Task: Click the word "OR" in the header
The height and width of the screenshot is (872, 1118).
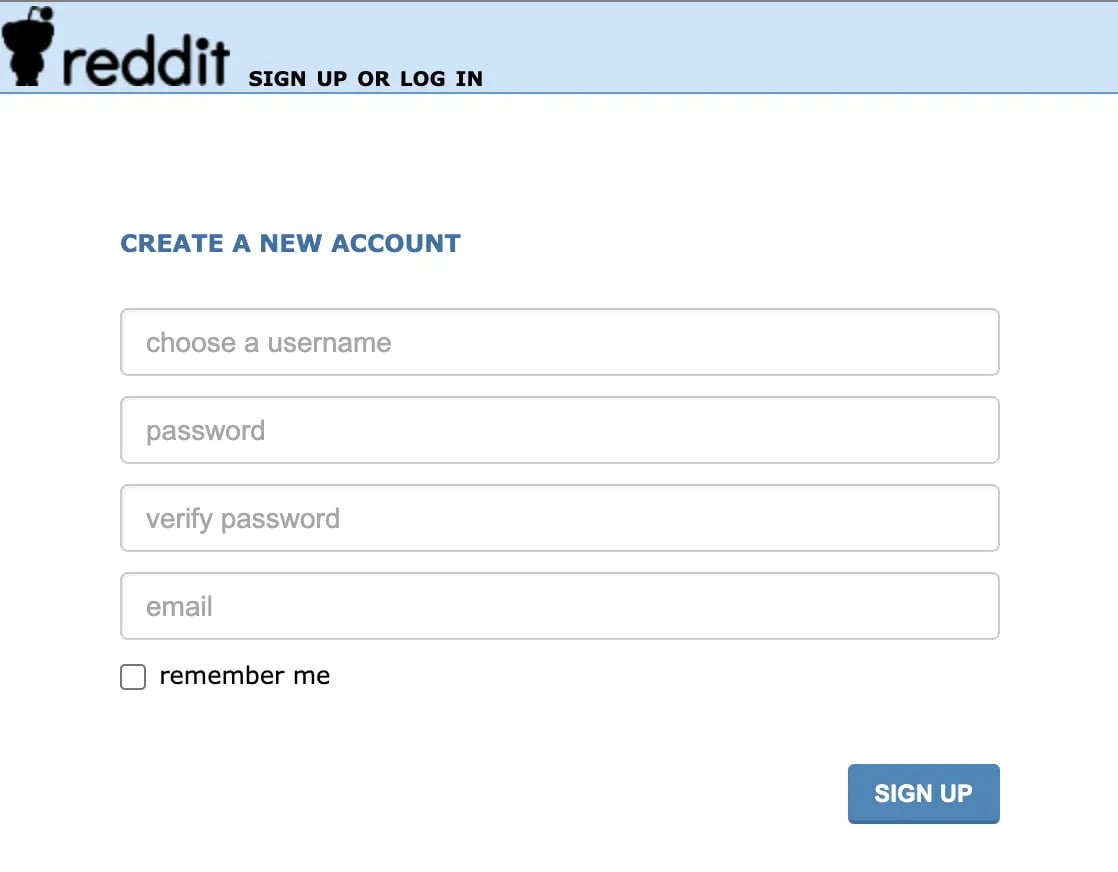Action: 373,79
